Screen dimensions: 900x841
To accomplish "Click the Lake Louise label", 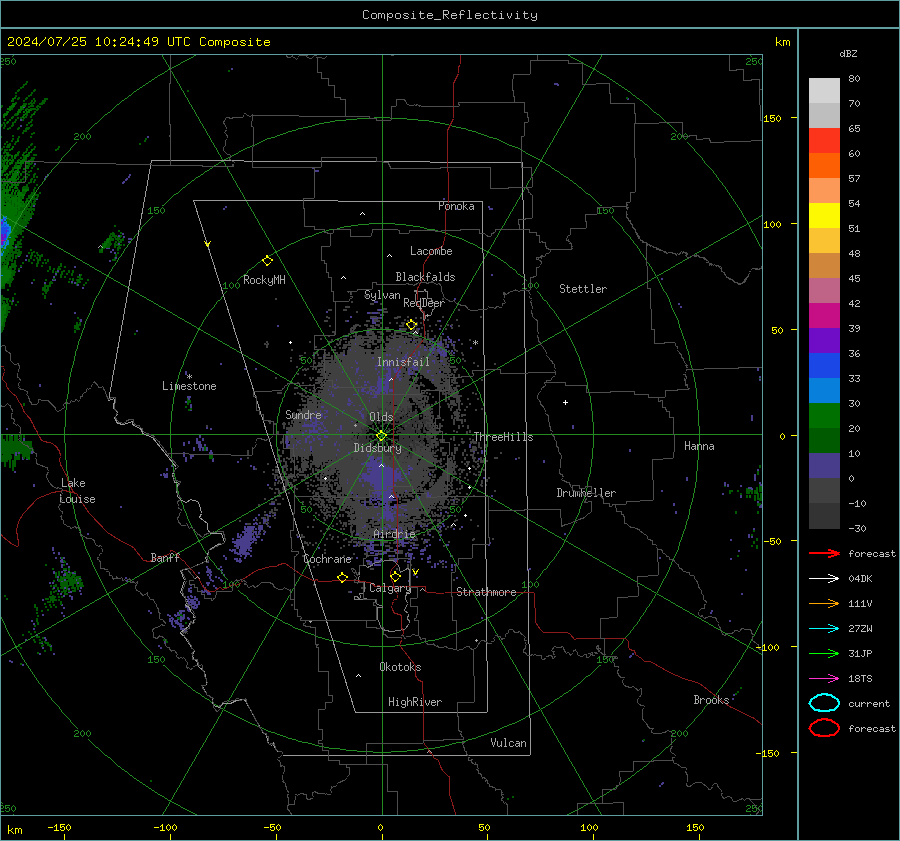I will tap(77, 491).
